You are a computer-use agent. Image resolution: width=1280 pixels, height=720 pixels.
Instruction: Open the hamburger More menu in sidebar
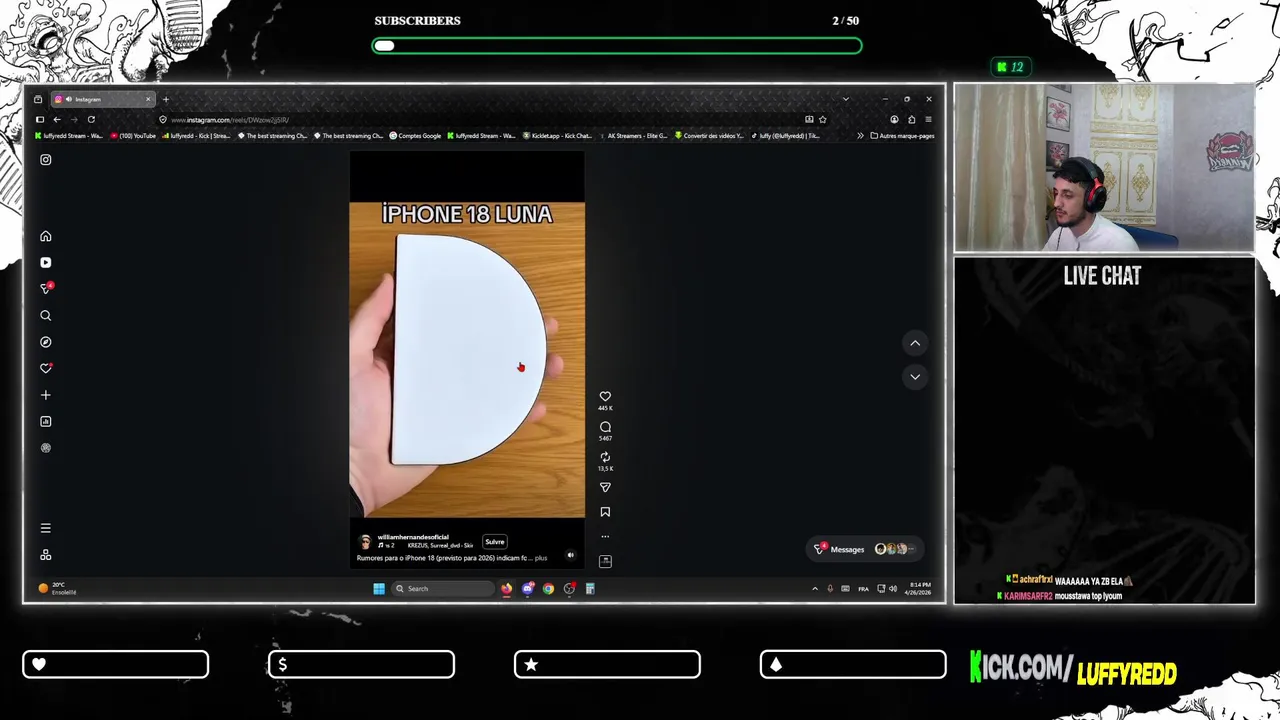coord(45,528)
